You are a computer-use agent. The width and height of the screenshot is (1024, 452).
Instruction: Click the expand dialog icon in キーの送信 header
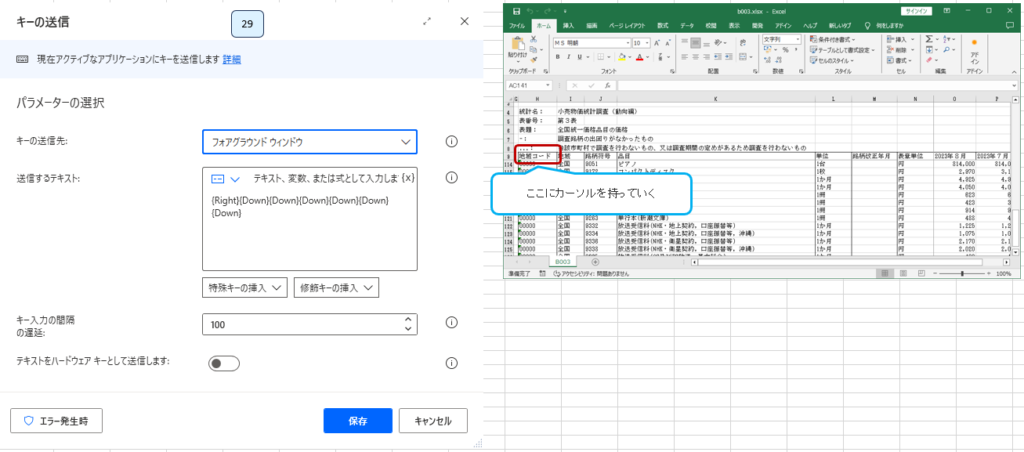tap(428, 21)
